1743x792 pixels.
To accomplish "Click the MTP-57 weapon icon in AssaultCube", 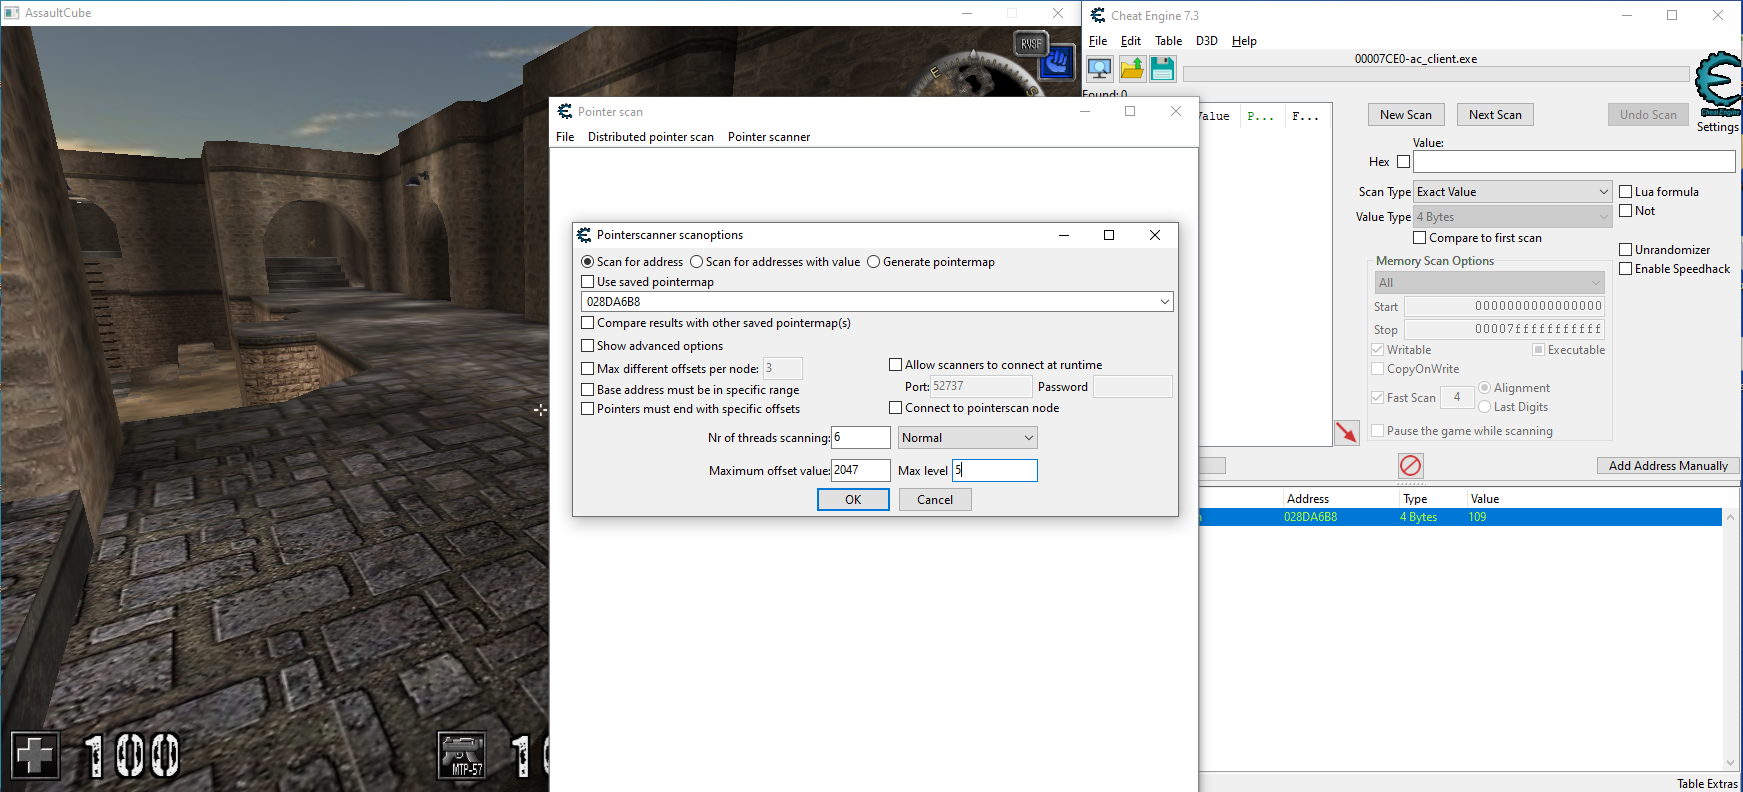I will (462, 755).
